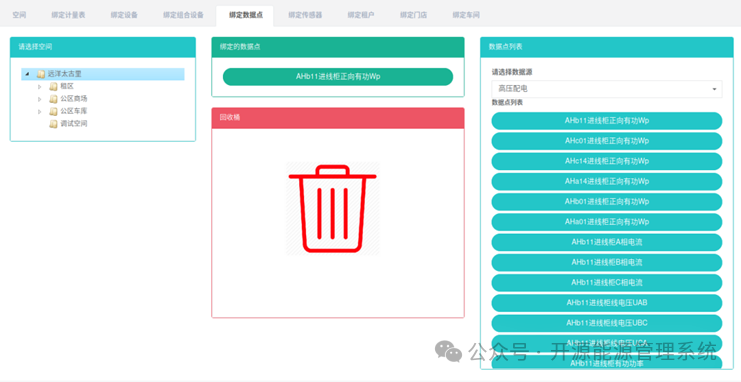
Task: Expand the 公区车库 tree node
Action: 40,112
